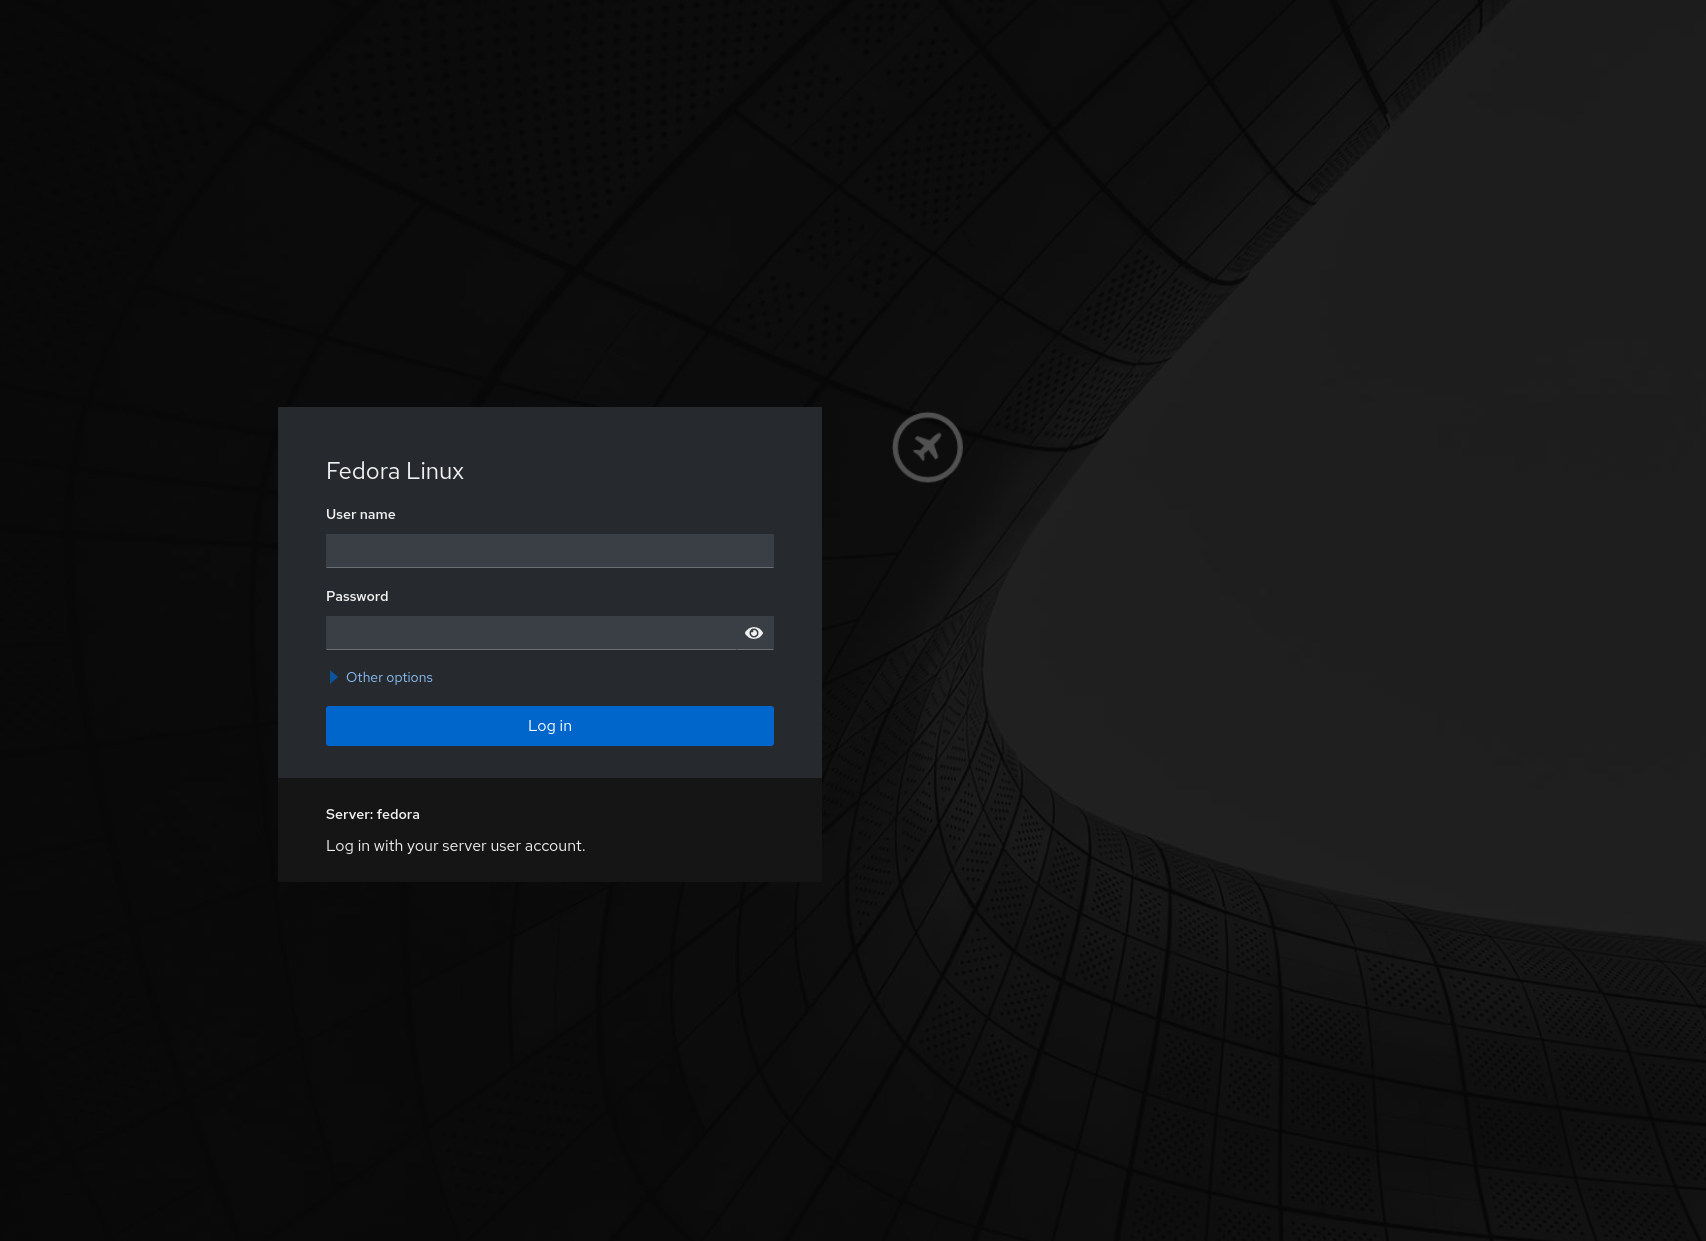Place the cursor in the User name box
Viewport: 1706px width, 1241px height.
(x=549, y=551)
